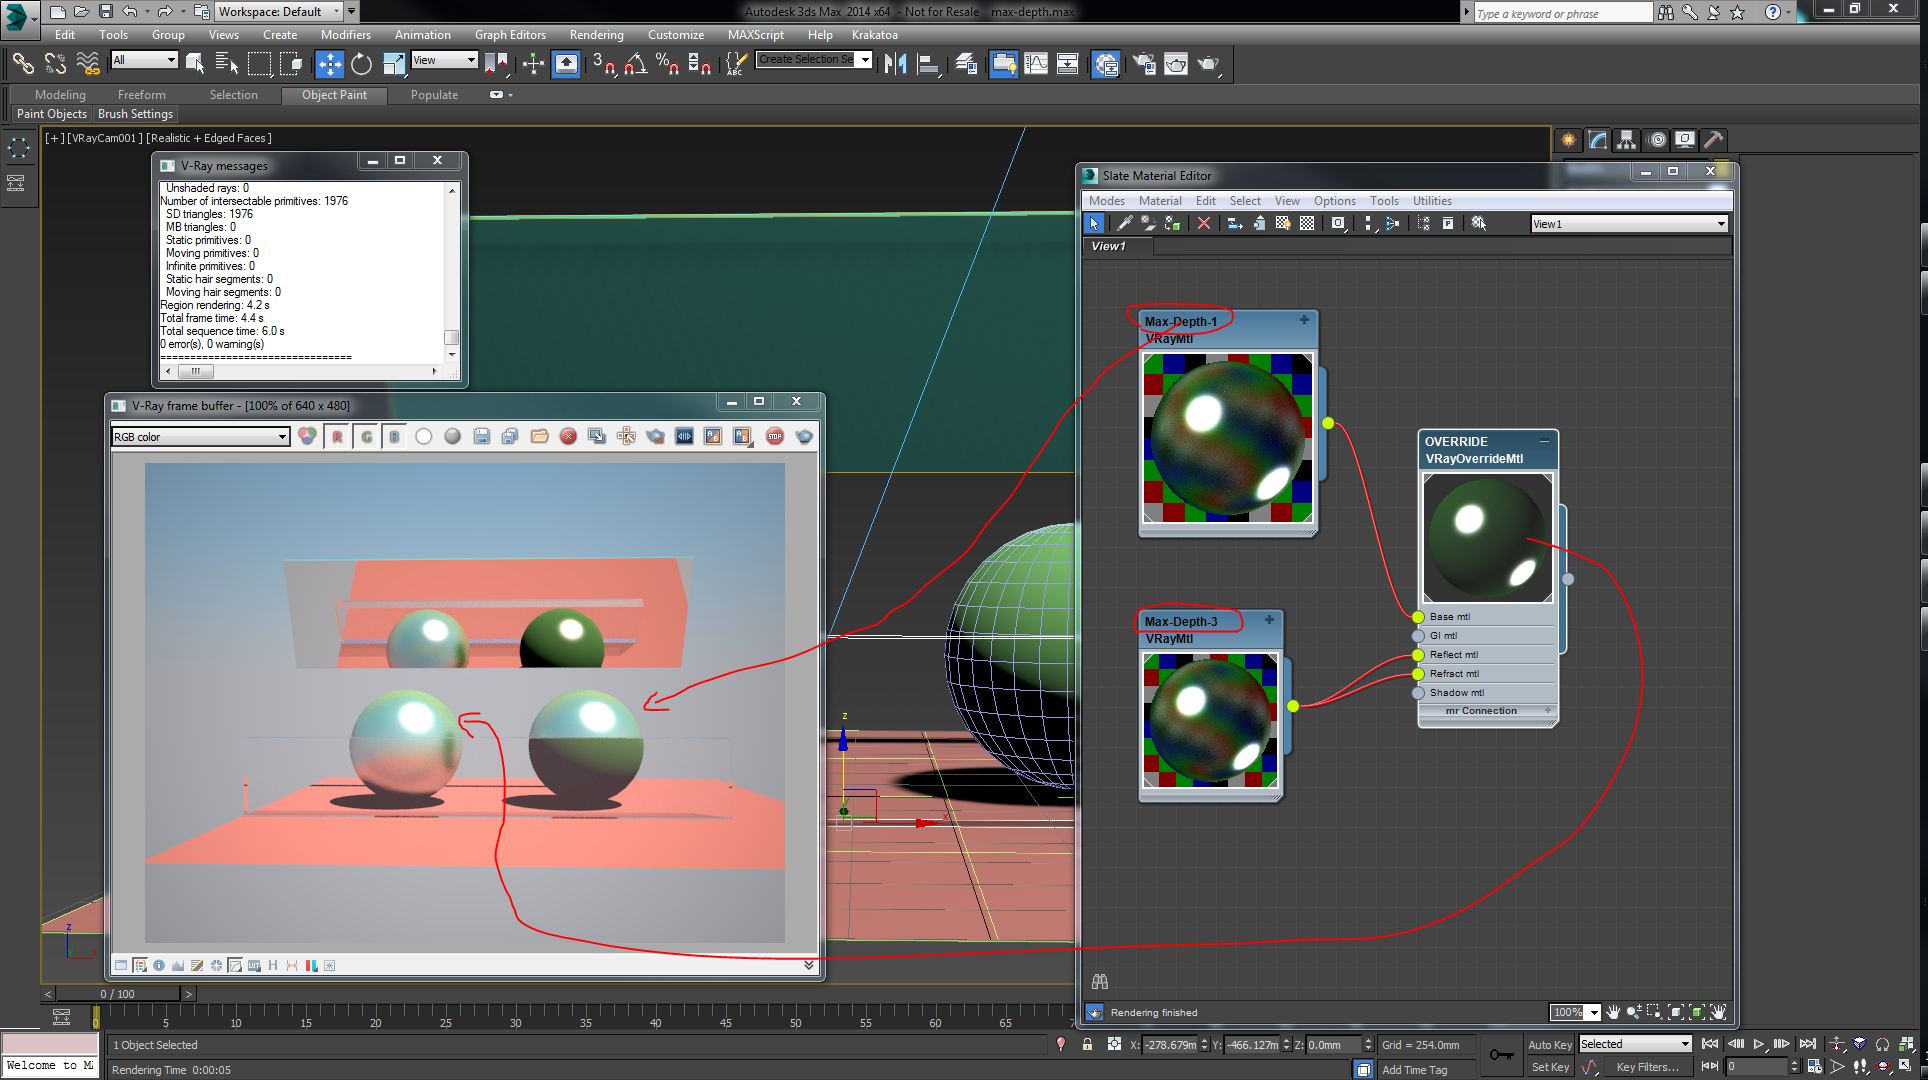Click the time slider 0 / 100

pyautogui.click(x=117, y=994)
